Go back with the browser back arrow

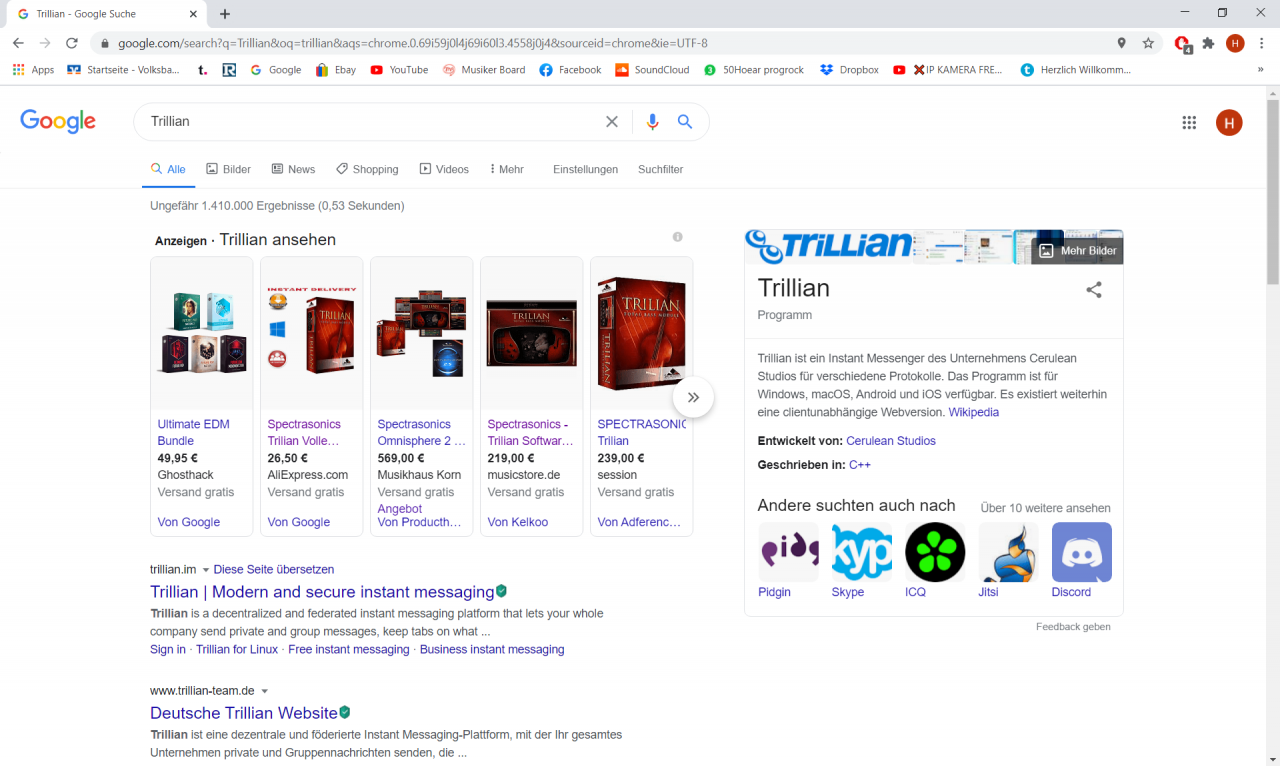click(18, 43)
